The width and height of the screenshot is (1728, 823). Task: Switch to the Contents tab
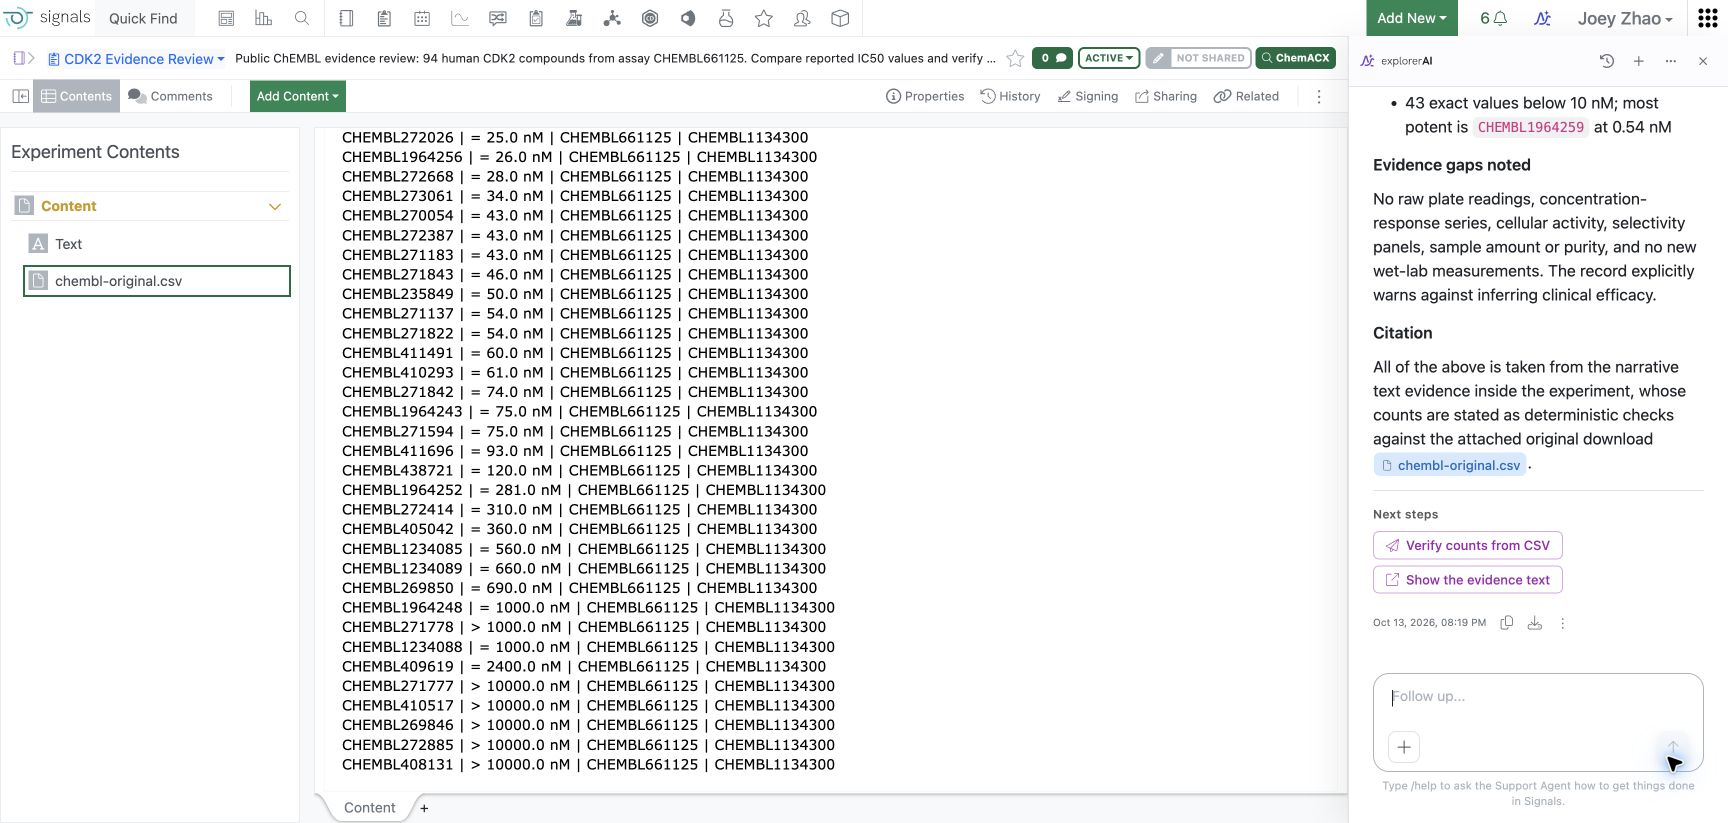pyautogui.click(x=77, y=96)
